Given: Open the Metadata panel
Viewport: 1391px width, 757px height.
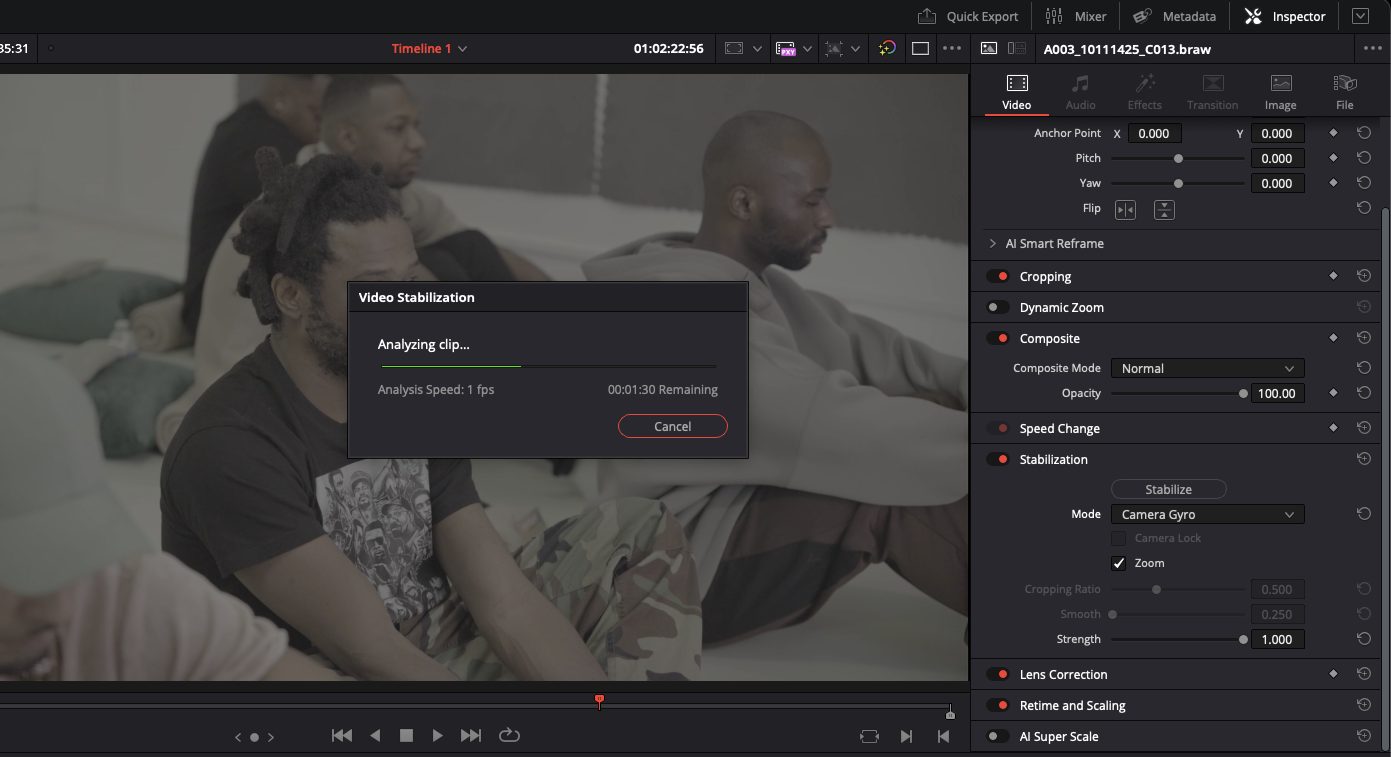Looking at the screenshot, I should point(1174,16).
